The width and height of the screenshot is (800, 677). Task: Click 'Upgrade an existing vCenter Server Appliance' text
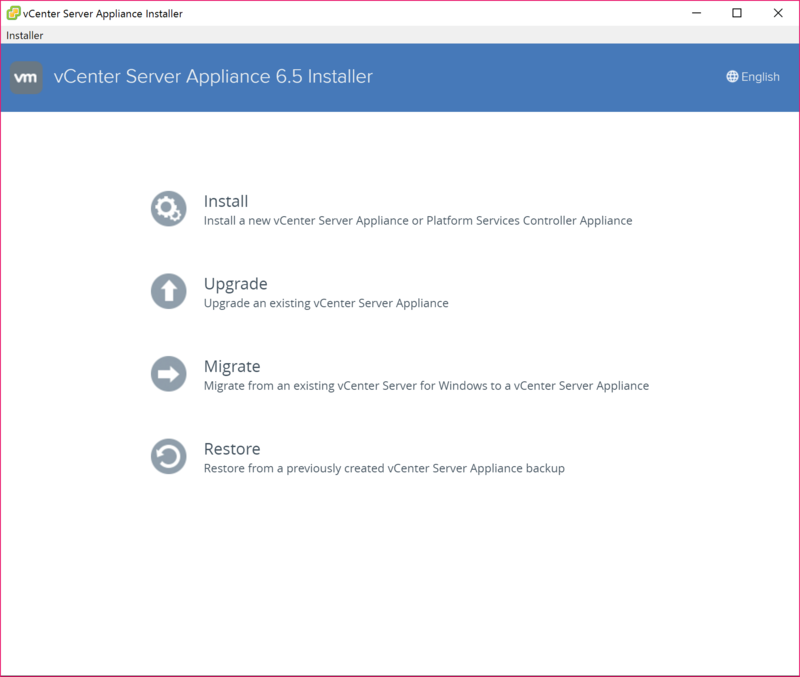(x=326, y=303)
